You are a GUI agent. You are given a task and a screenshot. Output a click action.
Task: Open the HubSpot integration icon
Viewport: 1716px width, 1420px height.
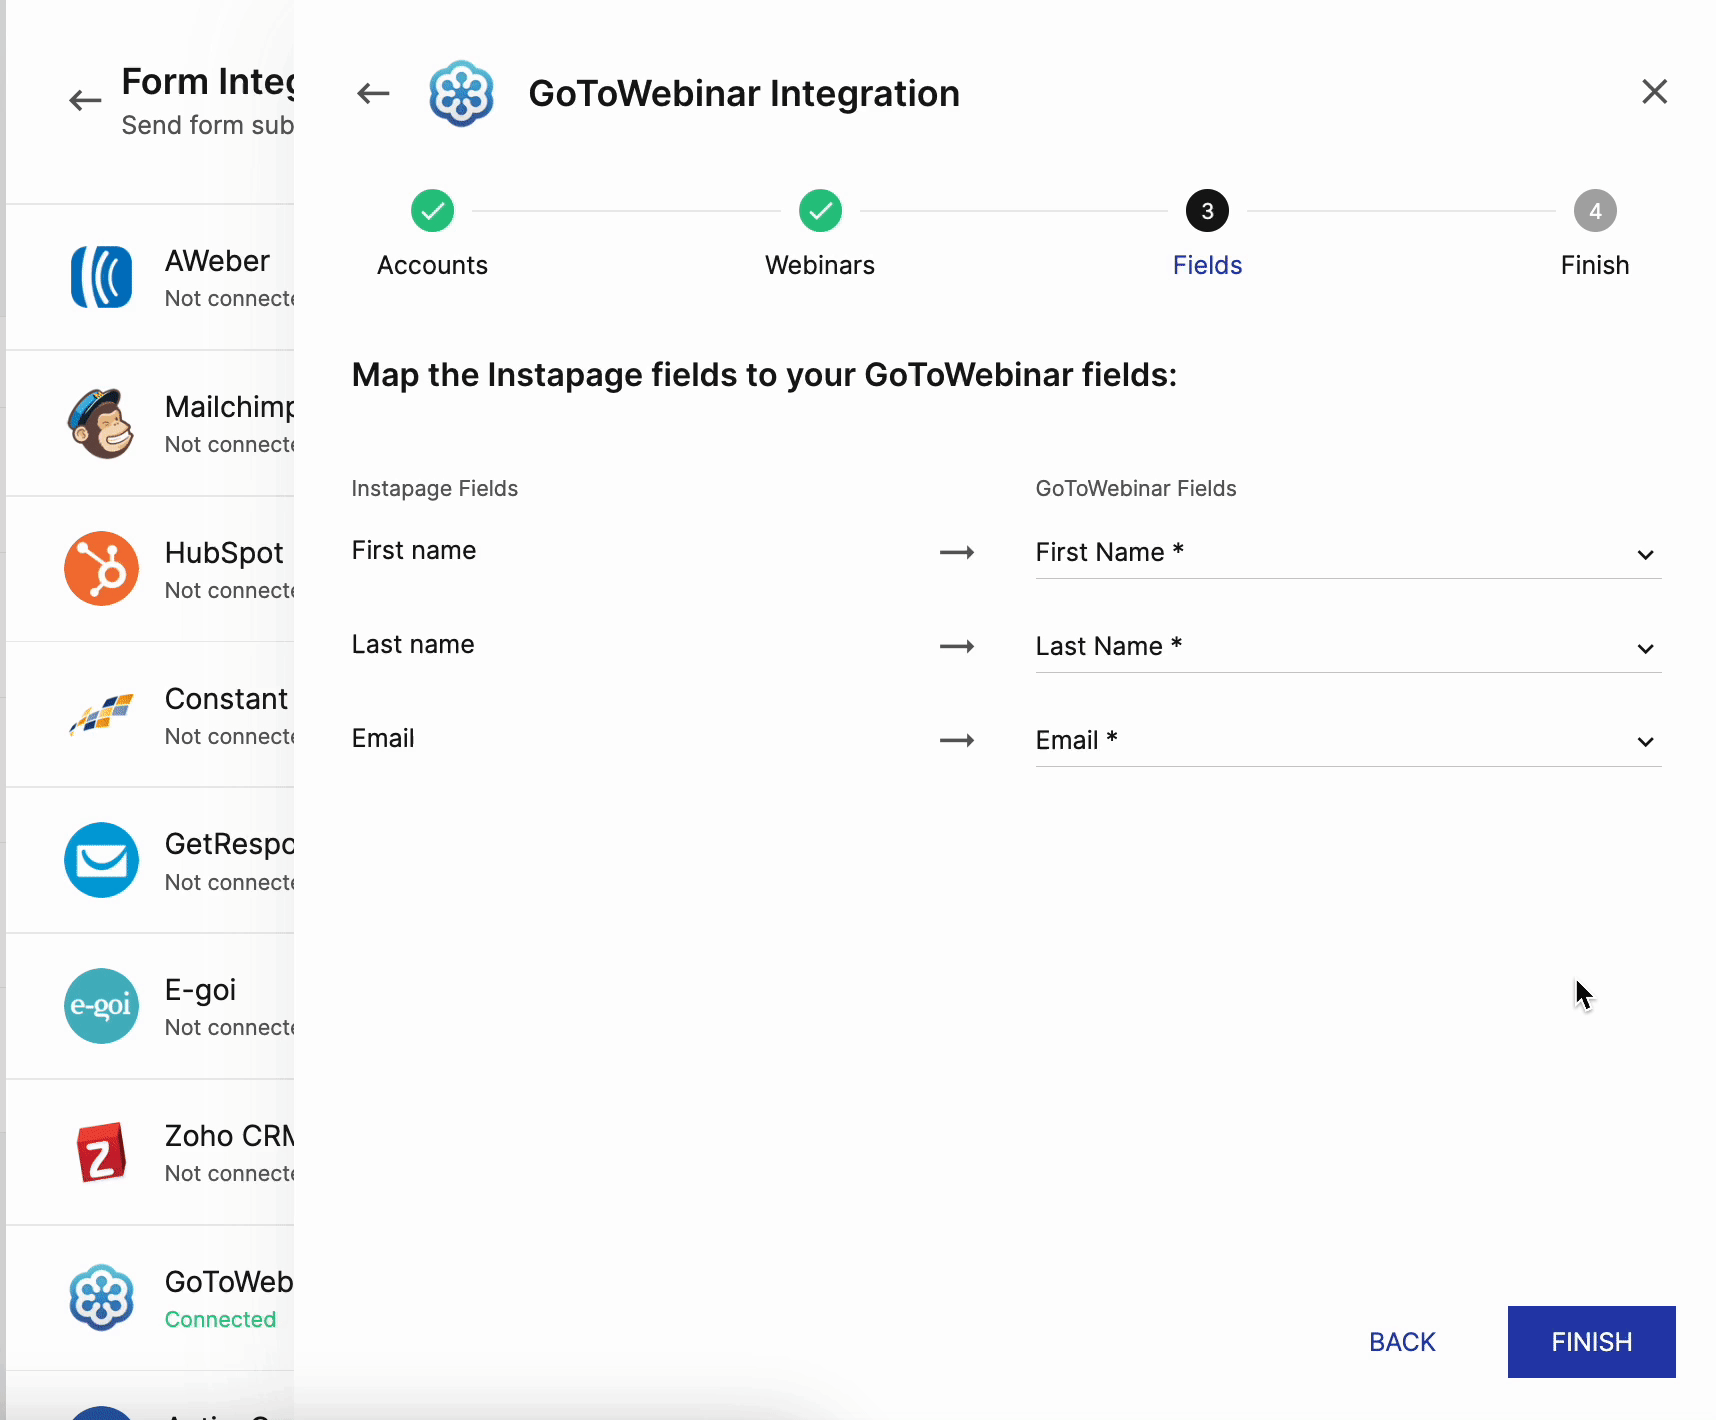coord(101,569)
